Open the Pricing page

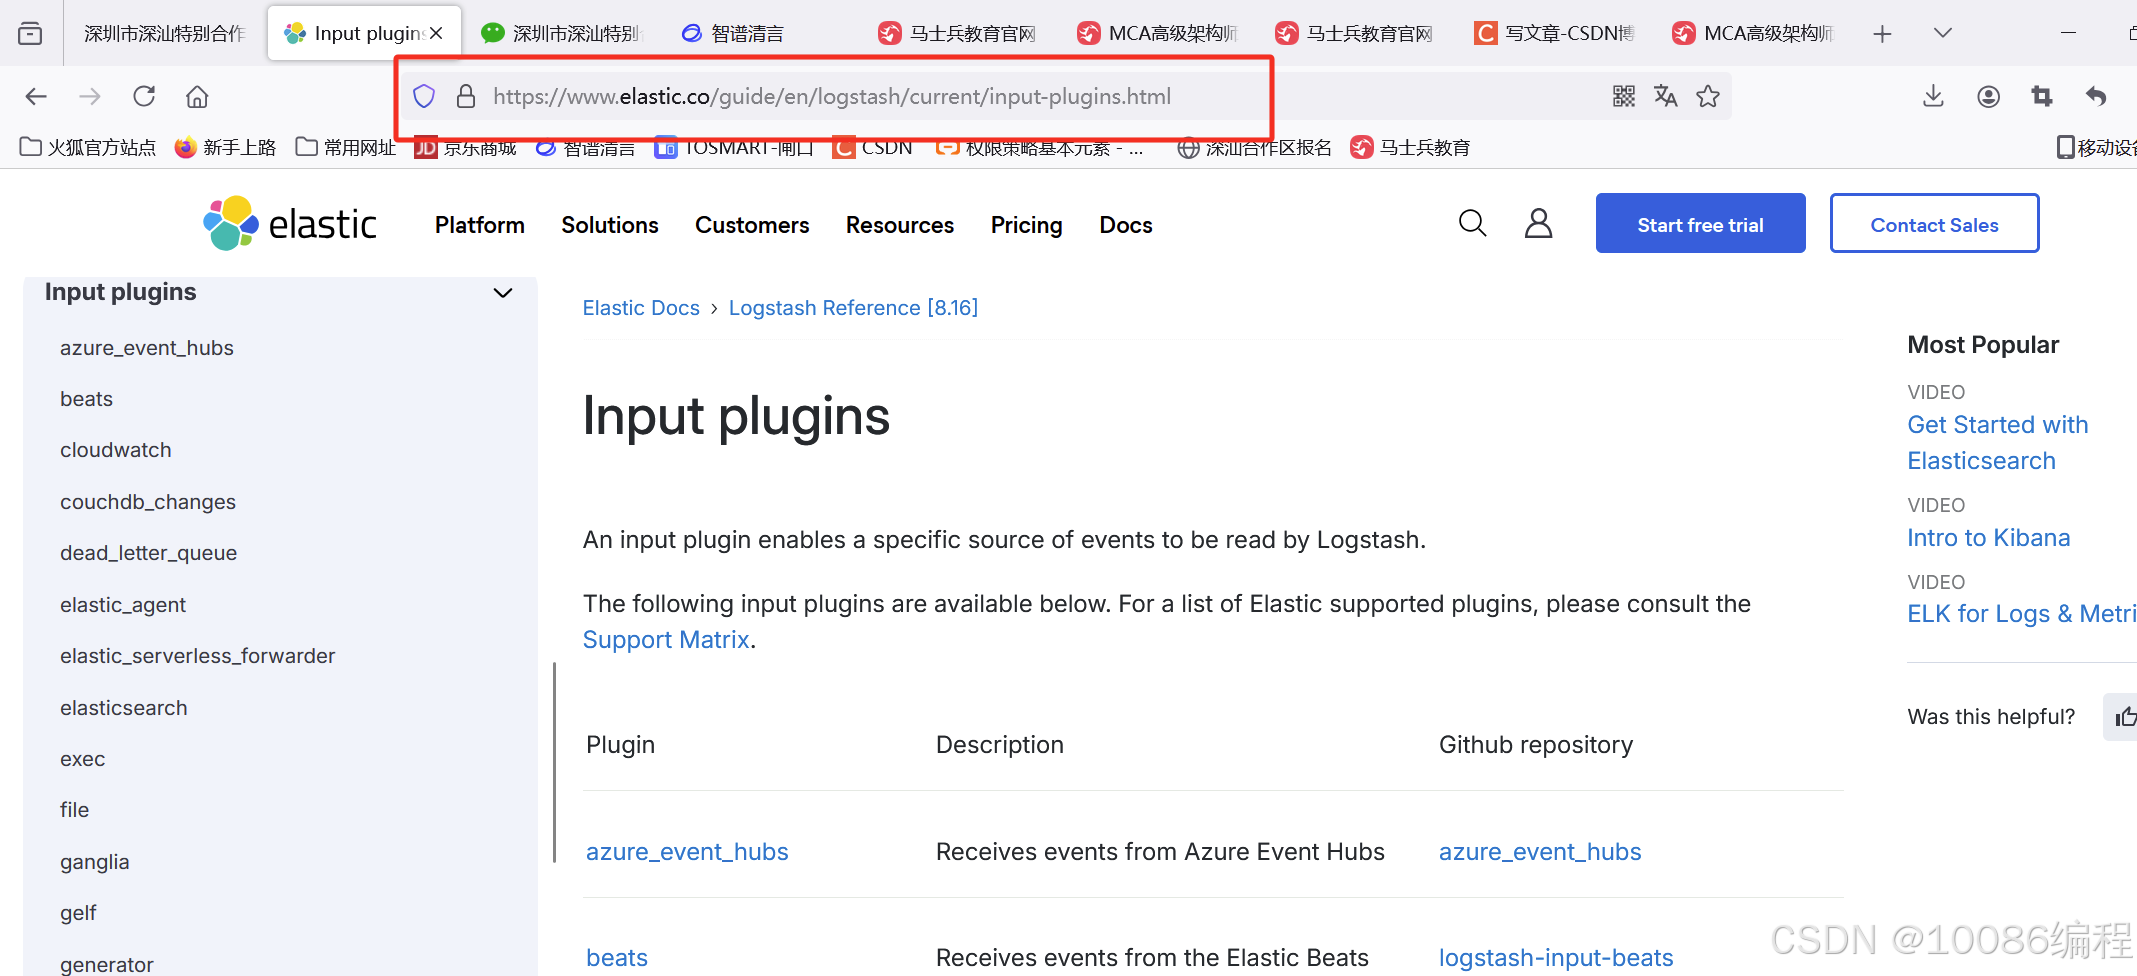coord(1027,225)
